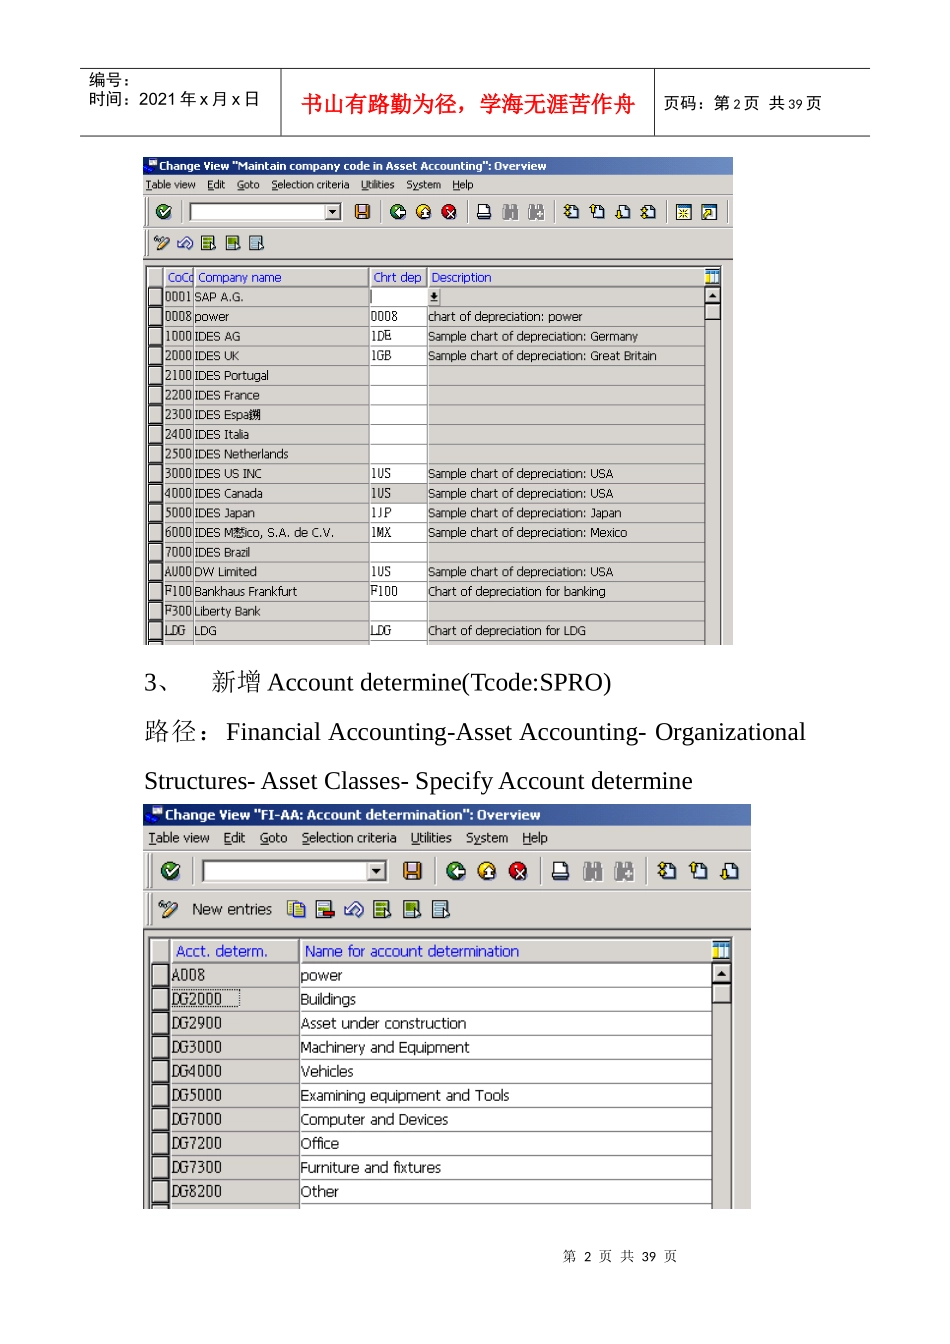Screen dimensions: 950x1344
Task: Select row checkbox for DG7200 Office
Action: [x=160, y=1143]
